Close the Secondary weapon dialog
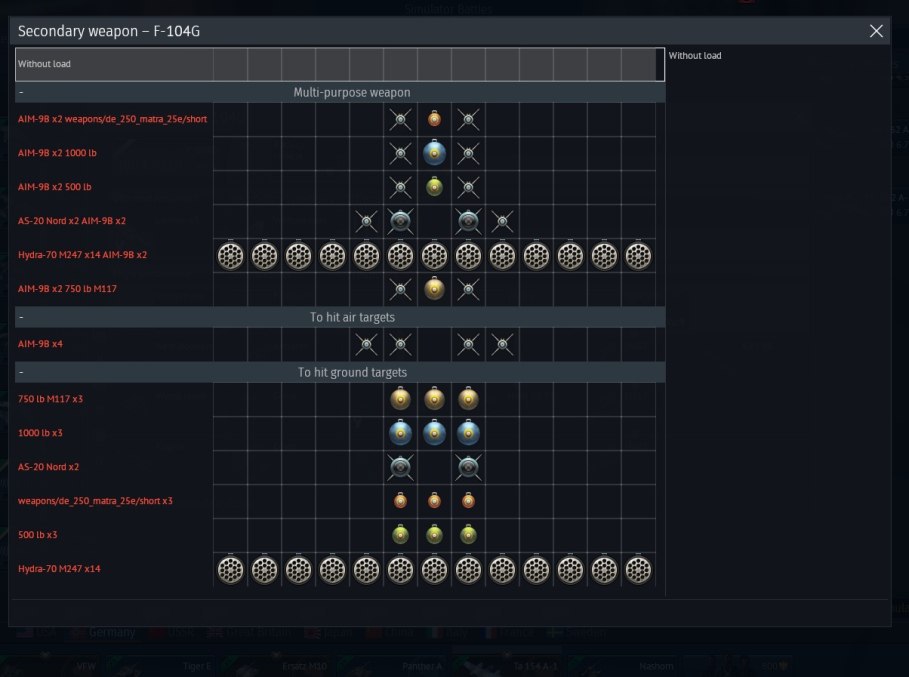 click(876, 31)
